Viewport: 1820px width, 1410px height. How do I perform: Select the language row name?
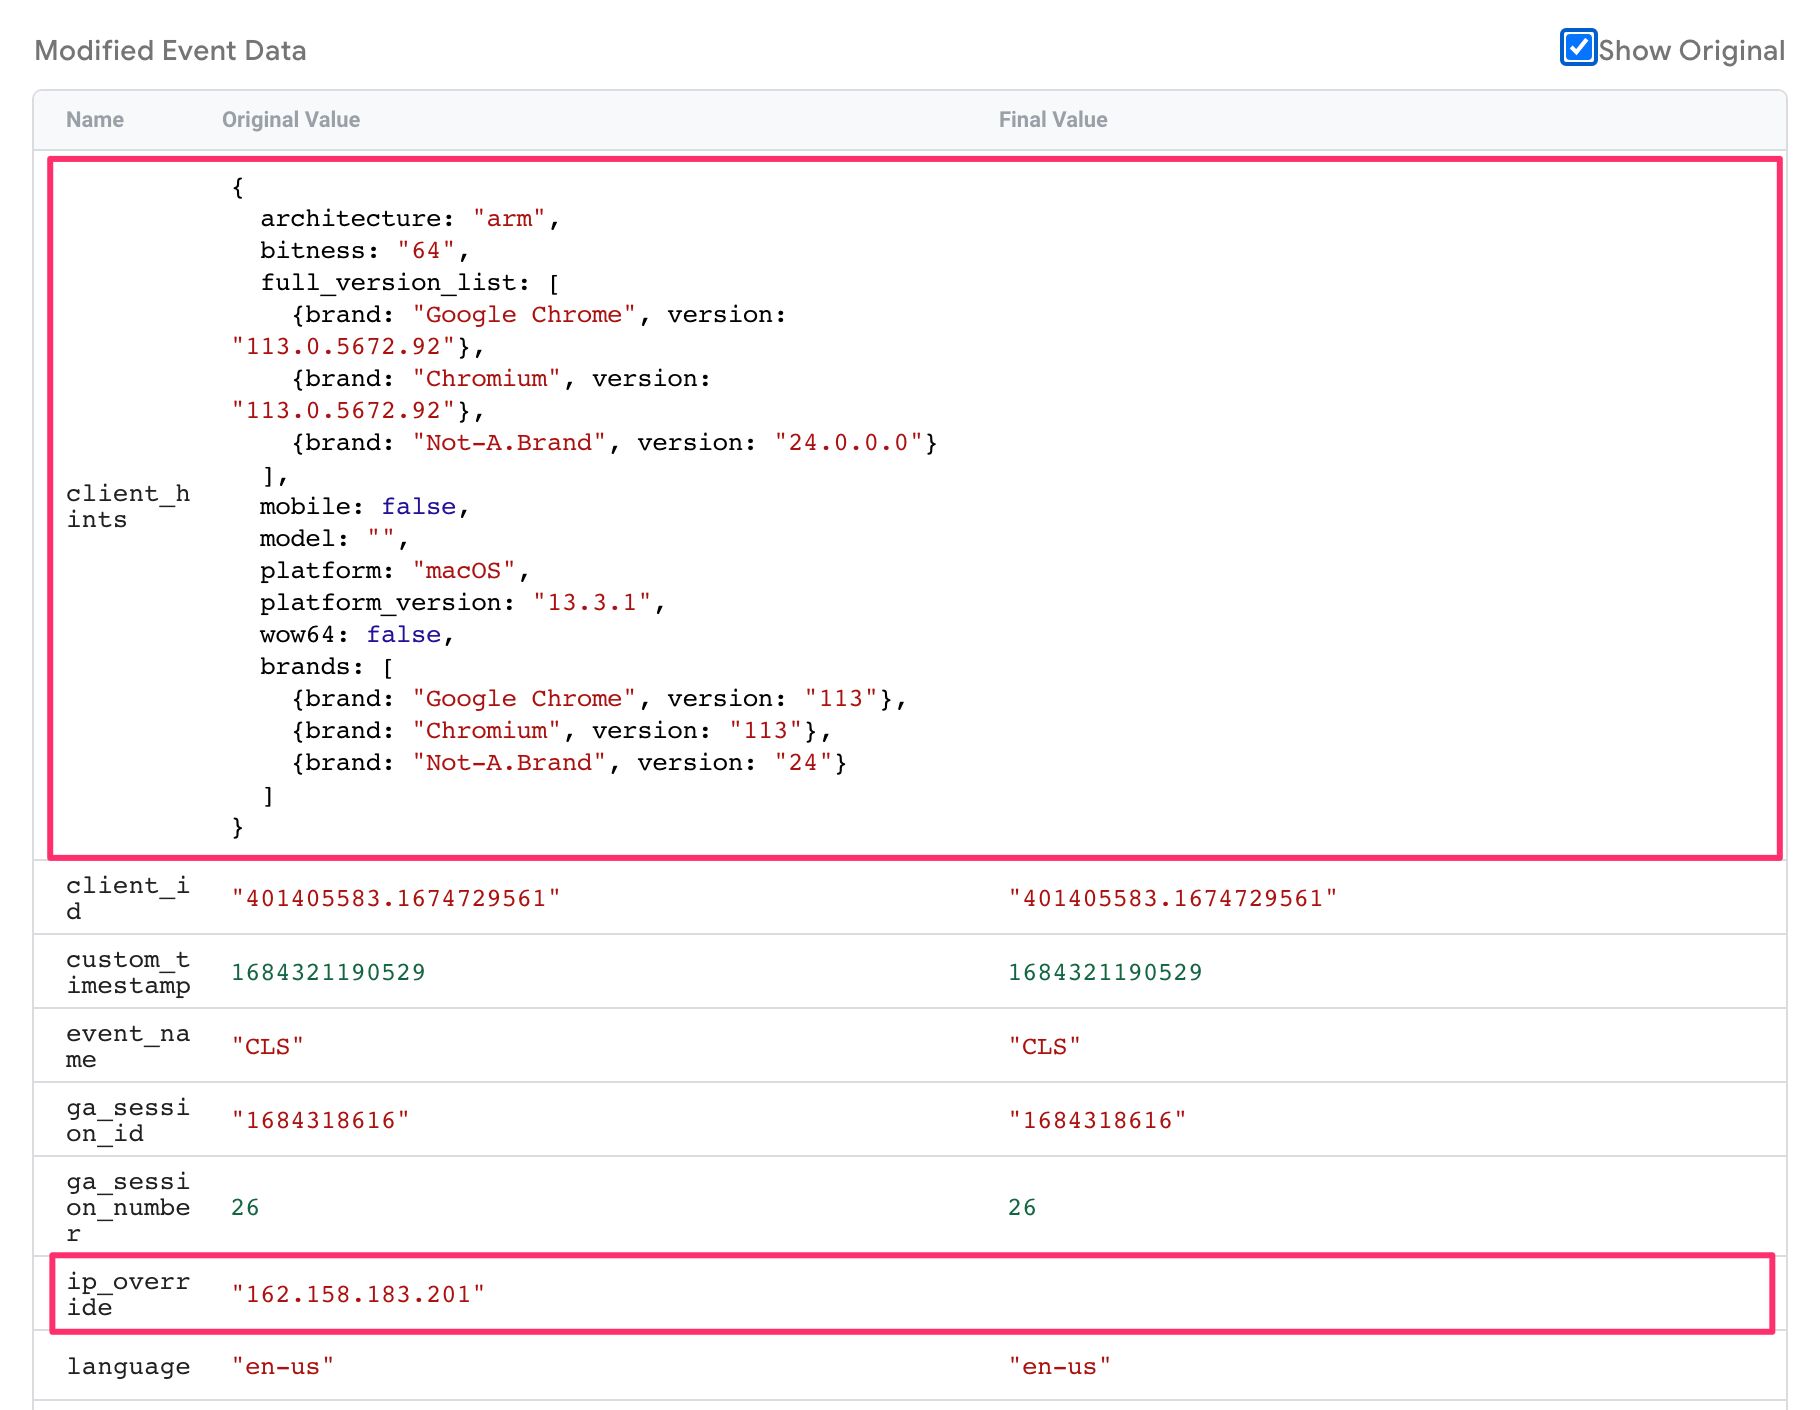pyautogui.click(x=128, y=1367)
